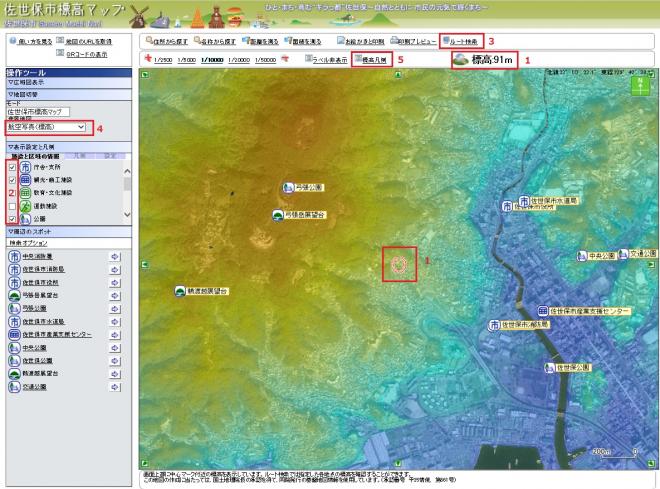The image size is (660, 489).
Task: Toggle the 公園 layer checkbox
Action: (10, 218)
